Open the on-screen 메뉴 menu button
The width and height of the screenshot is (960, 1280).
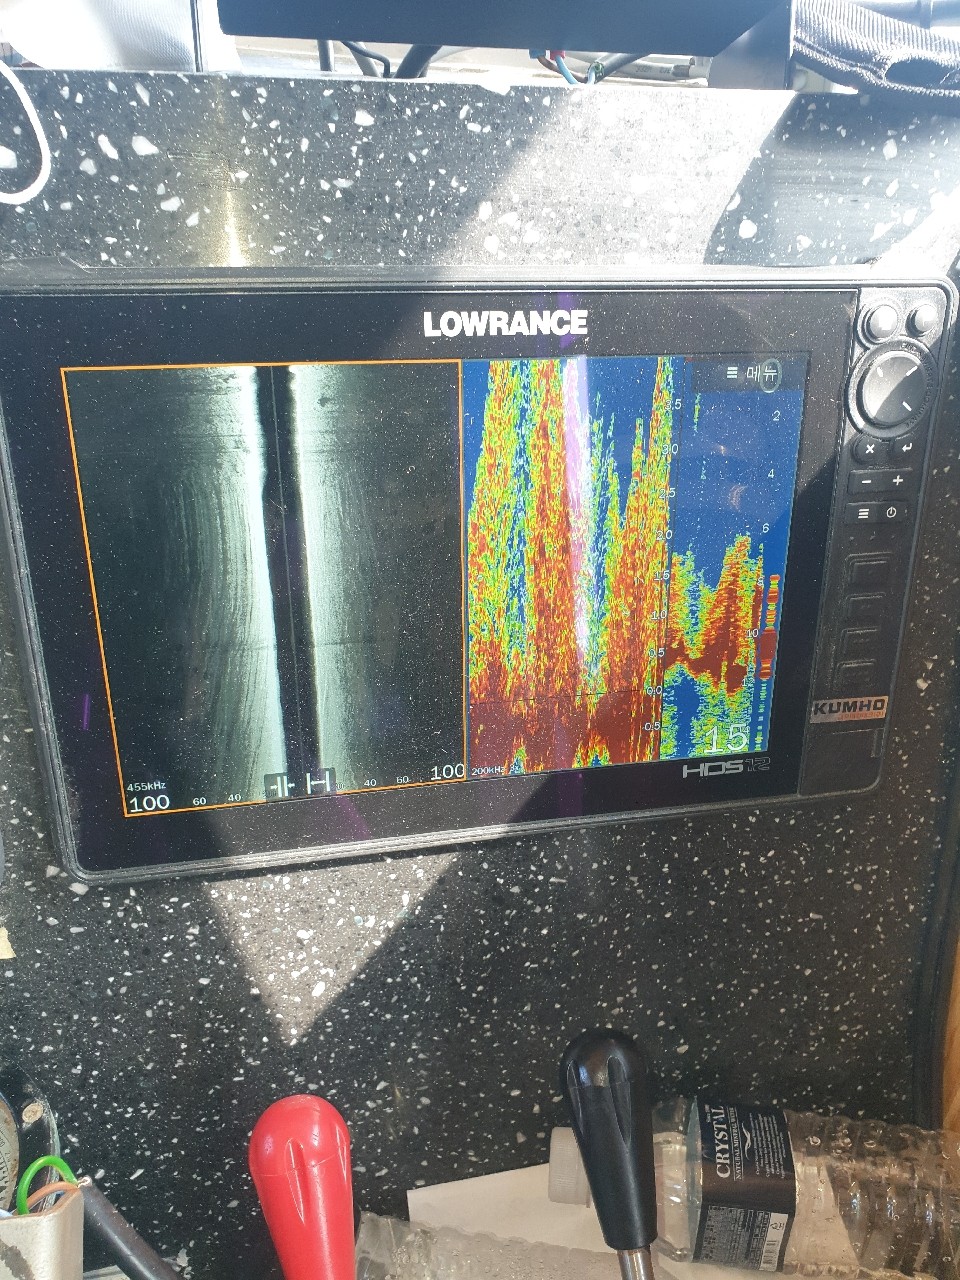[752, 372]
